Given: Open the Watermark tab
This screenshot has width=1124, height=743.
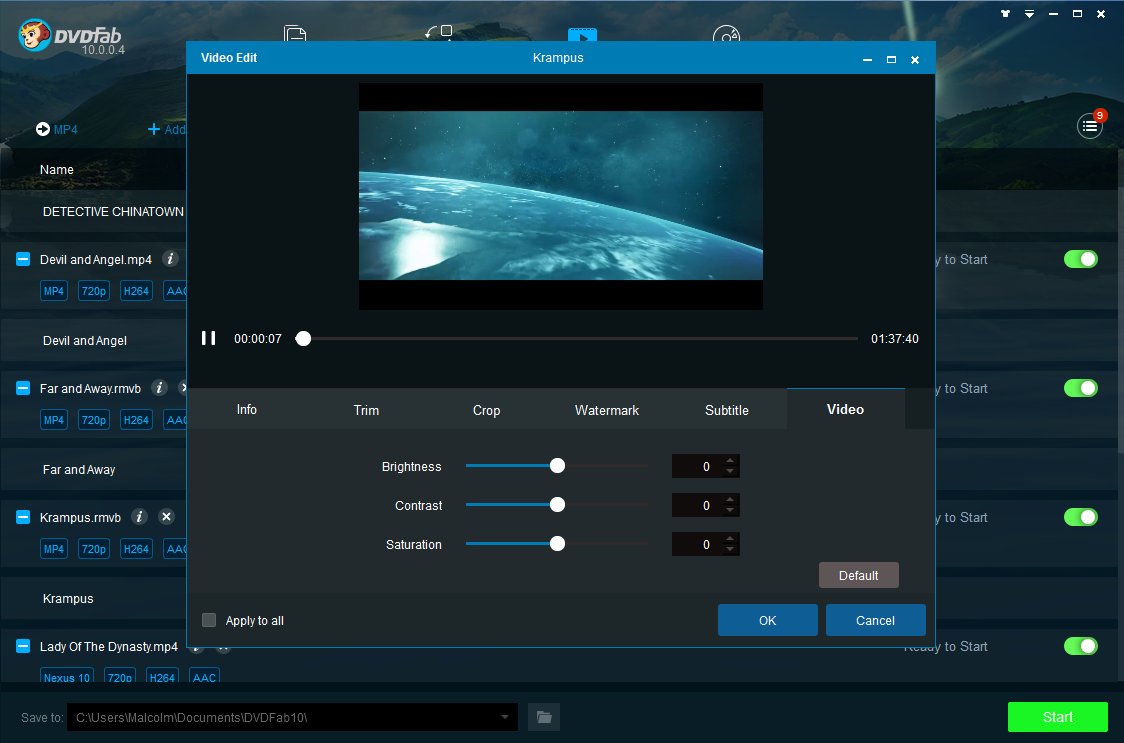Looking at the screenshot, I should coord(606,410).
